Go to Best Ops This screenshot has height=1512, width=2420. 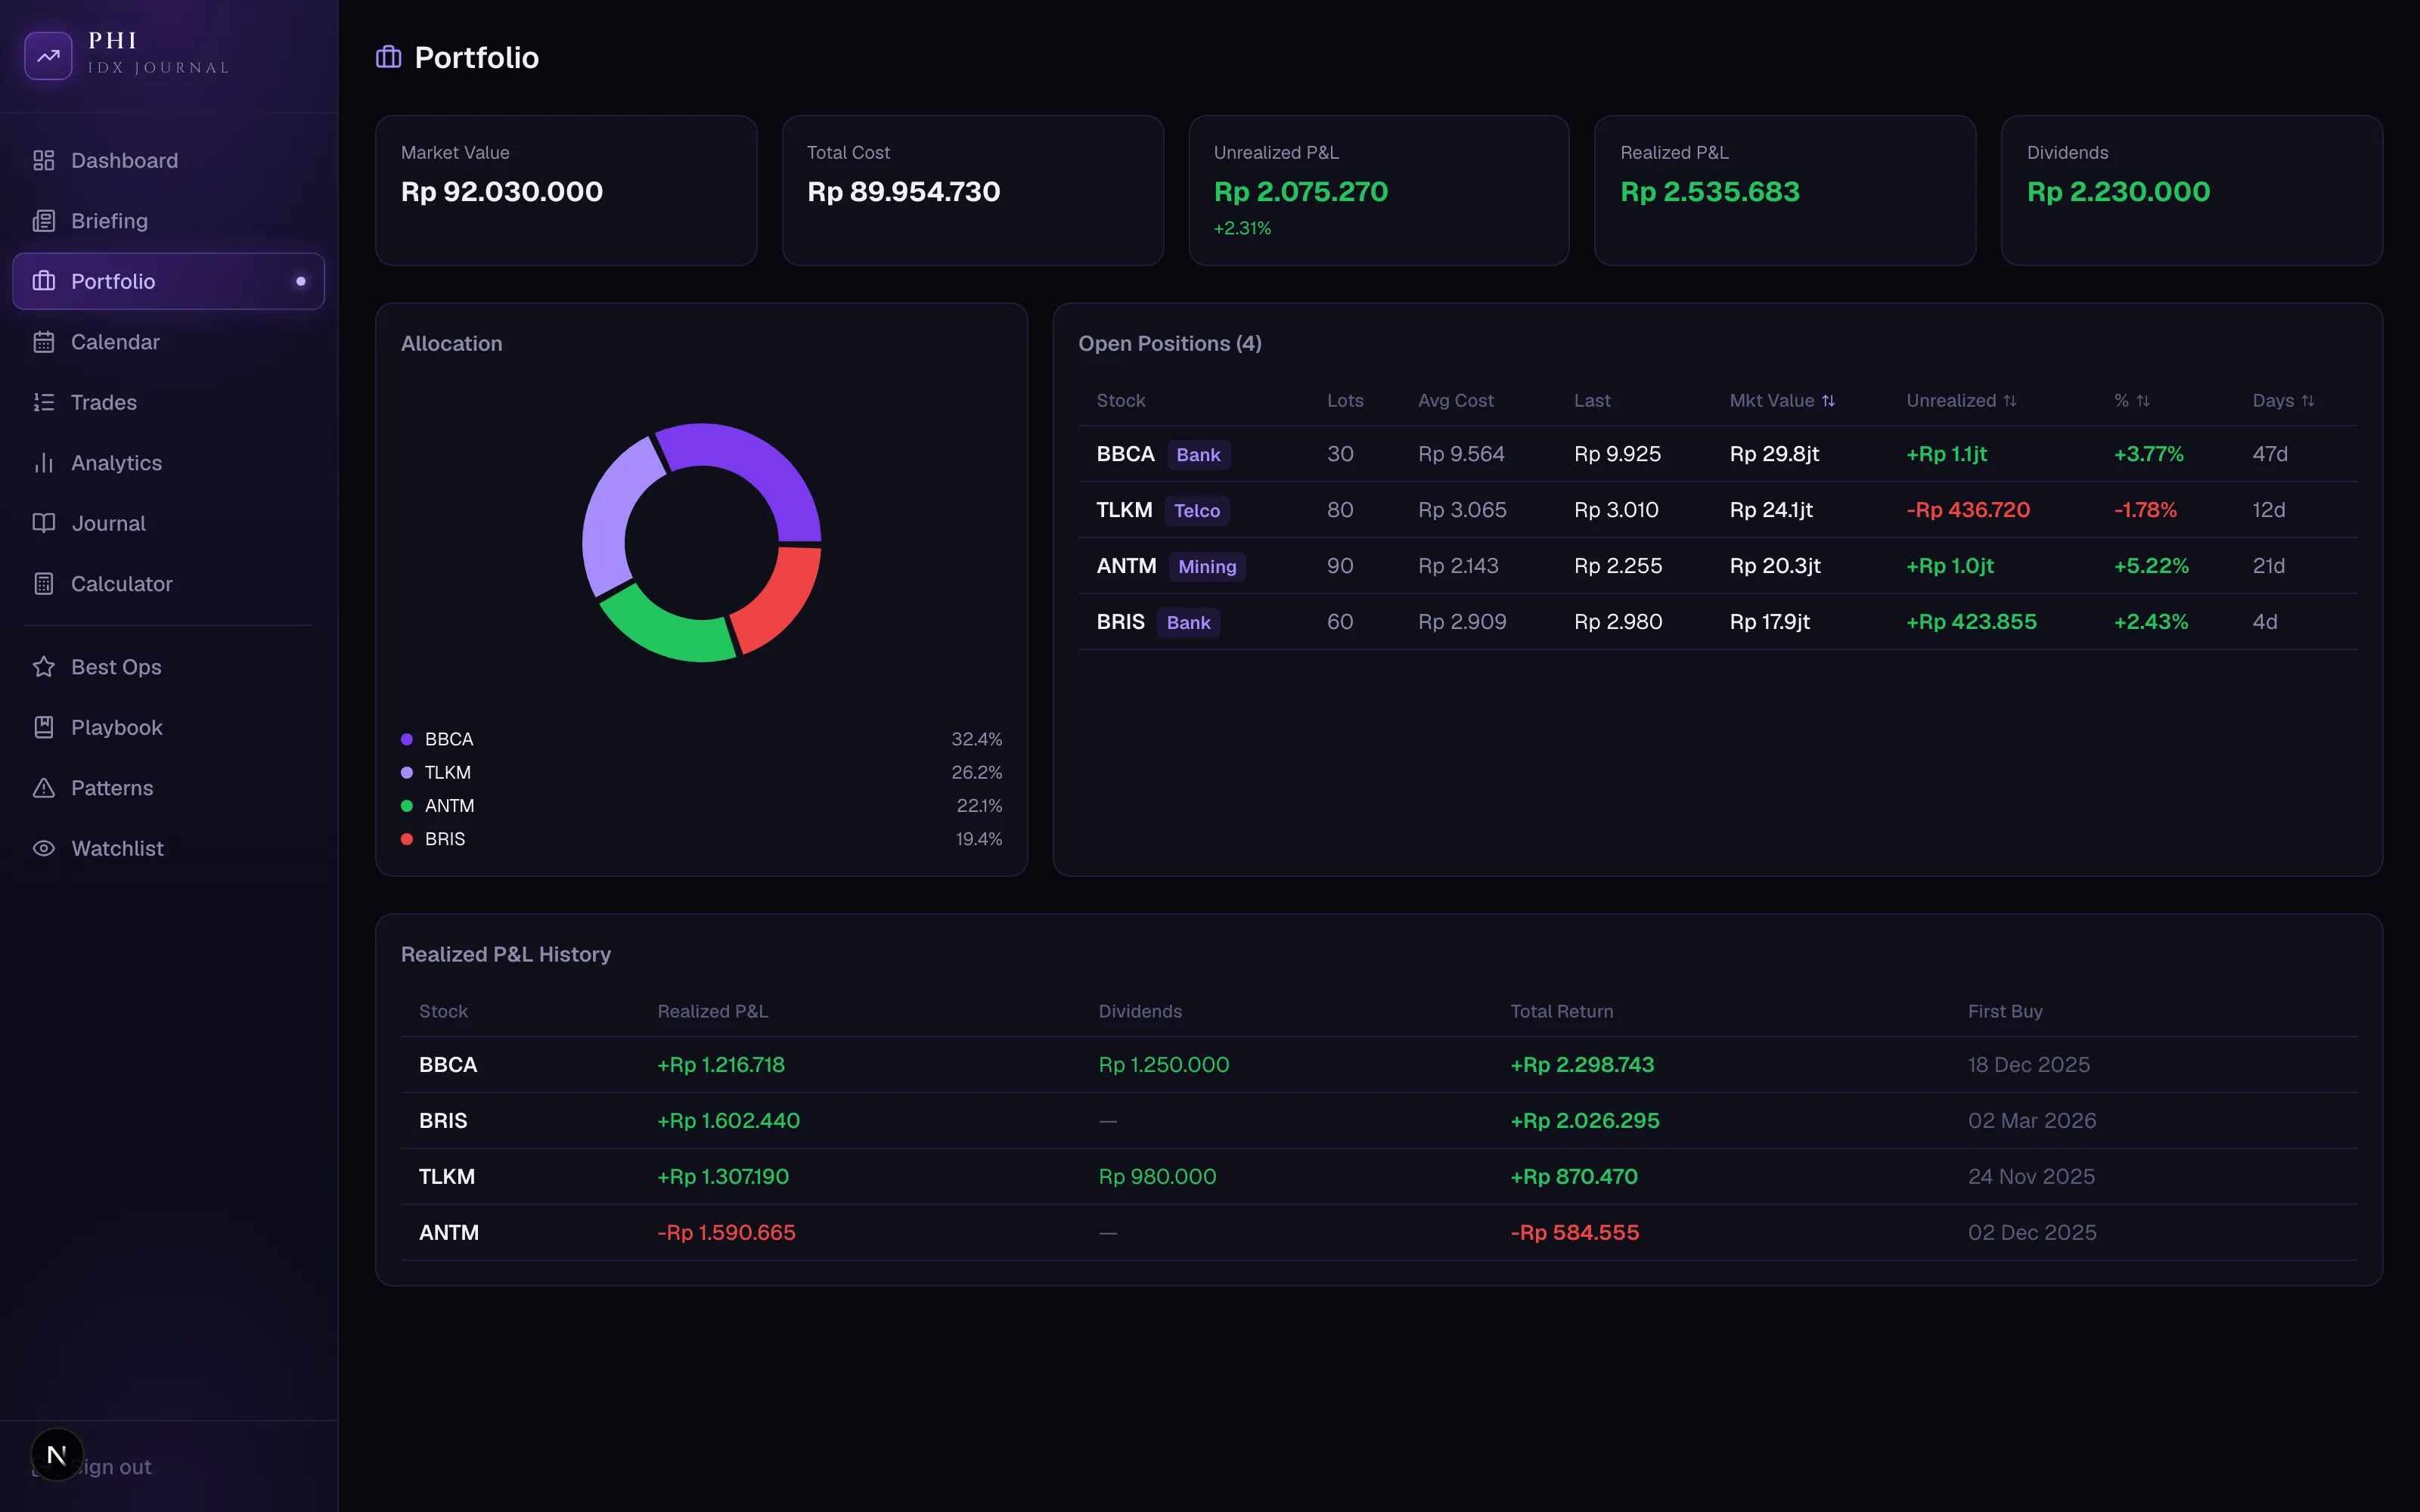point(168,667)
